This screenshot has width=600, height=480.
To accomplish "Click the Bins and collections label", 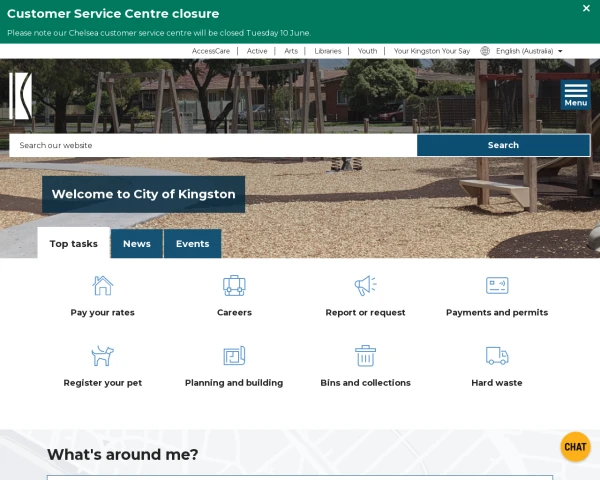I will point(365,383).
